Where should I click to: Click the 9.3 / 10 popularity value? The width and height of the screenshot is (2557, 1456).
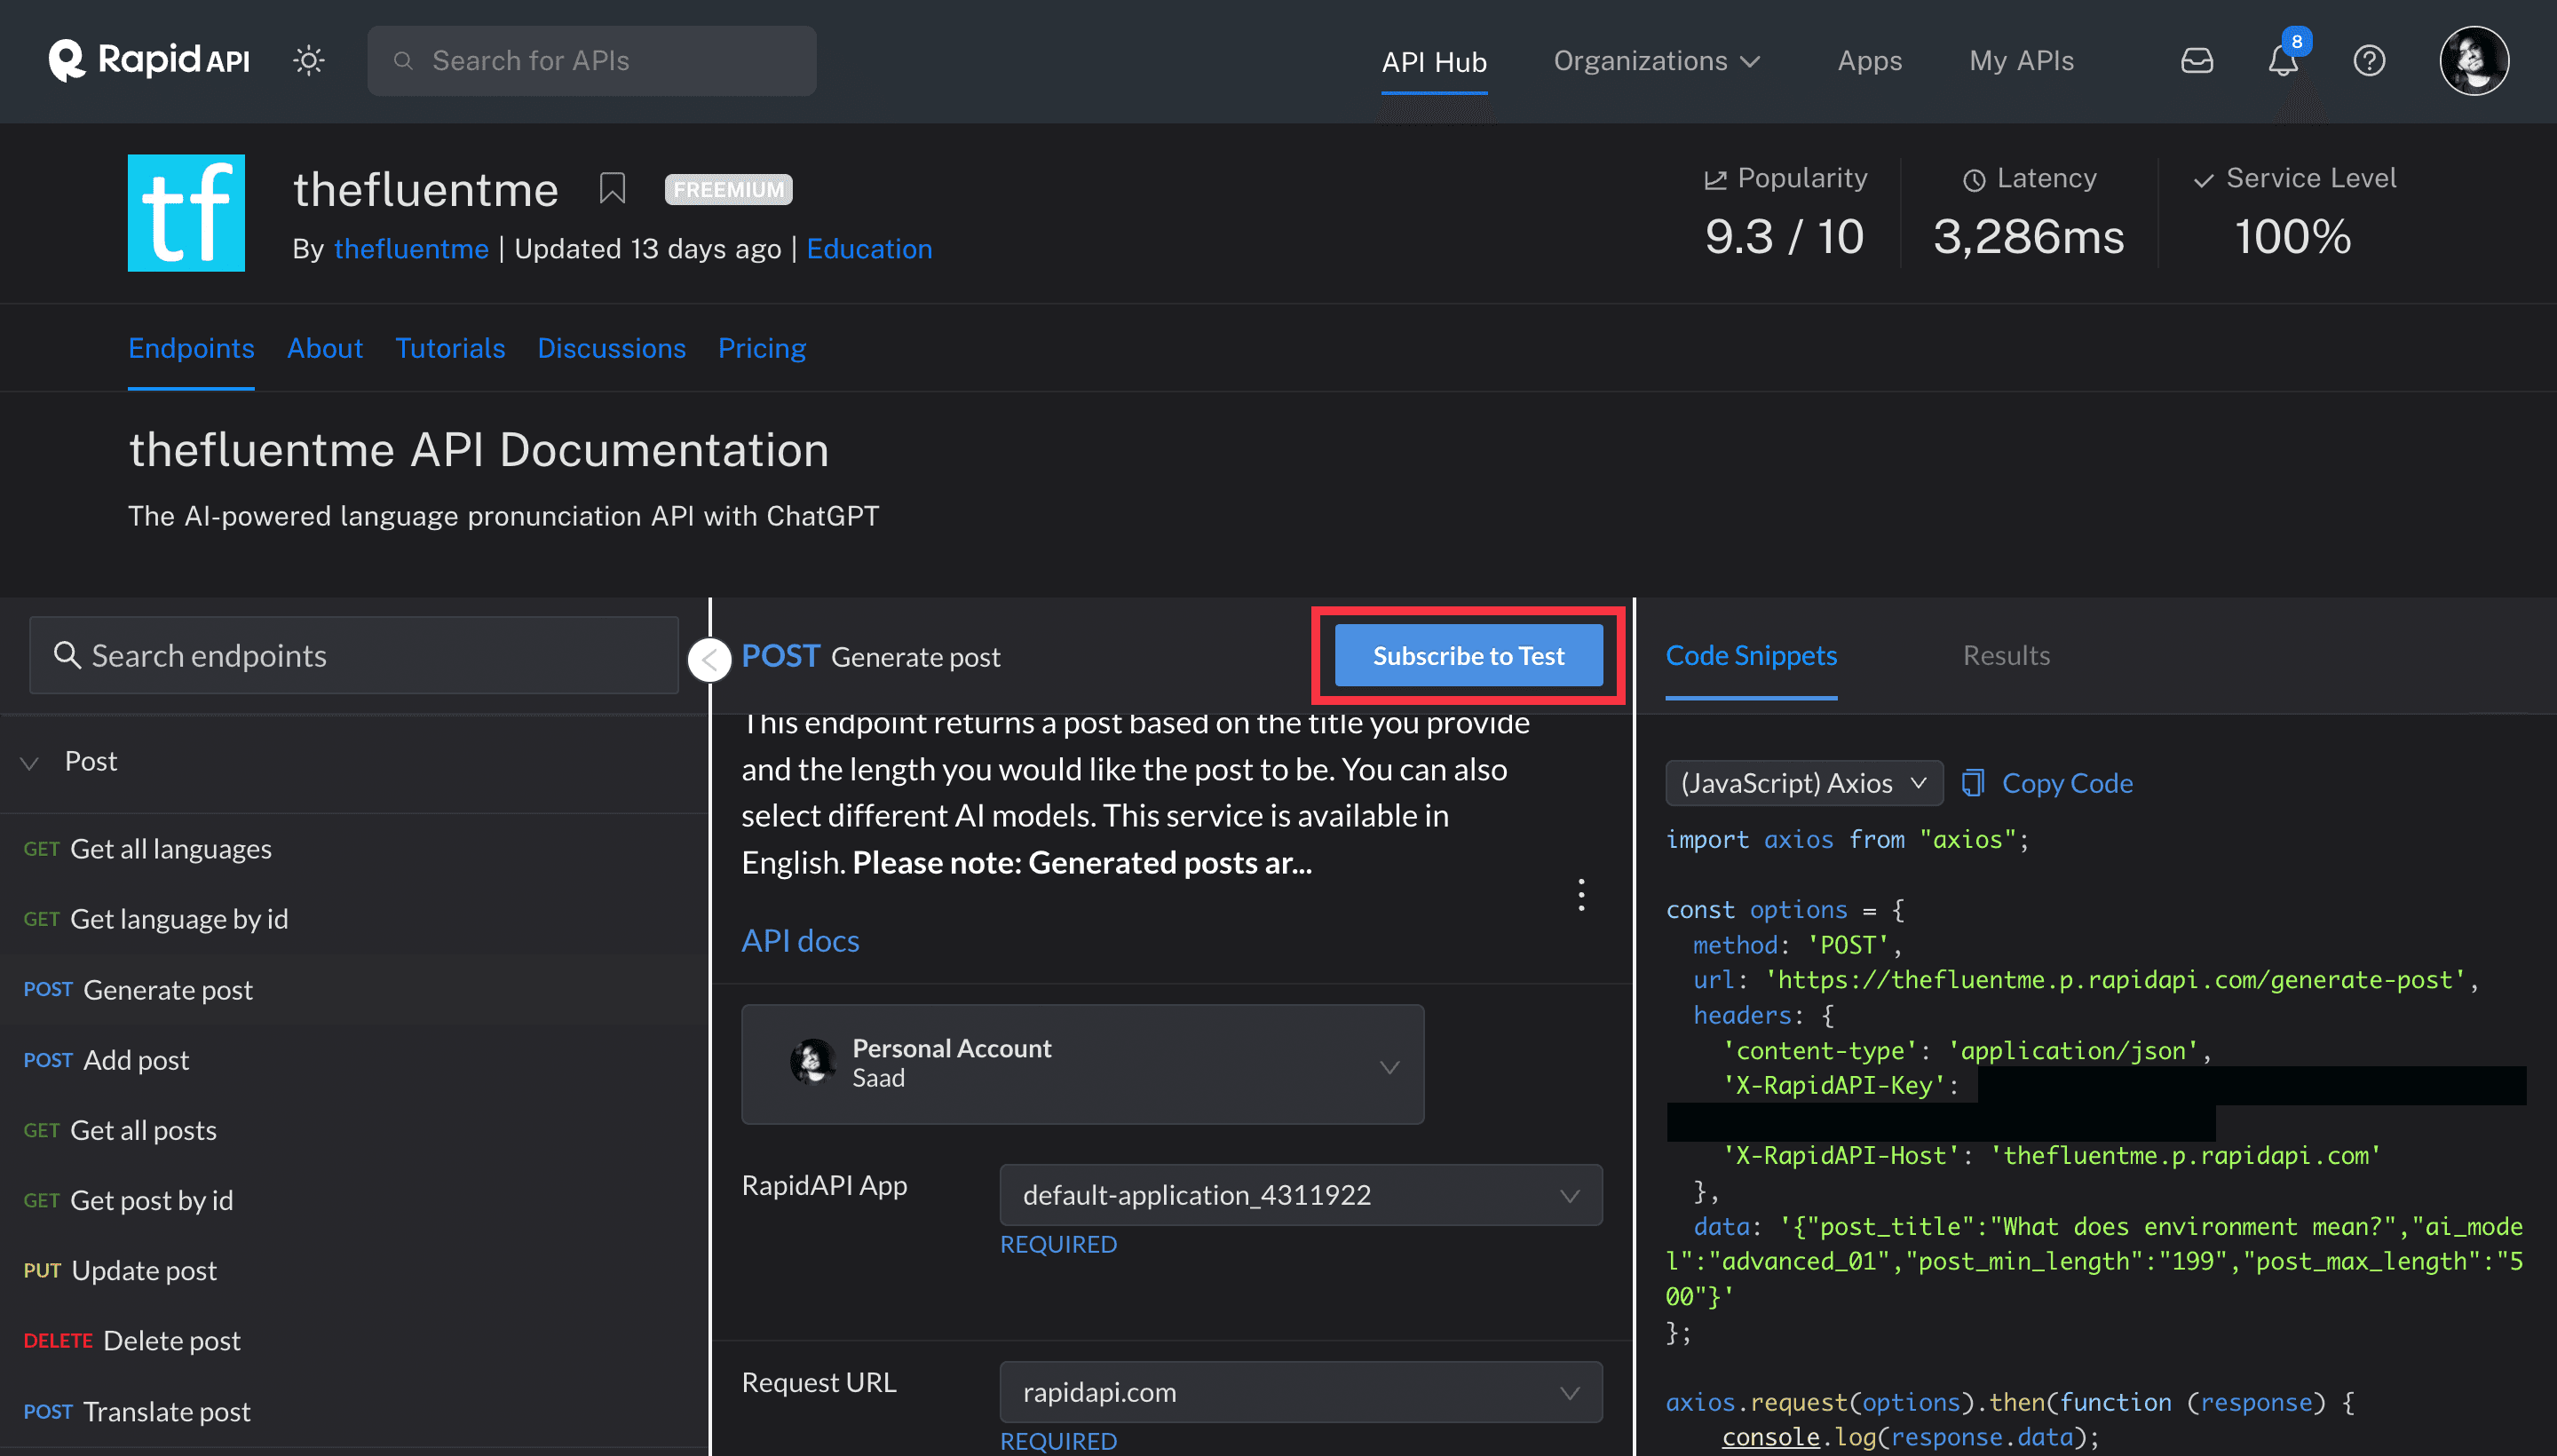(1784, 237)
